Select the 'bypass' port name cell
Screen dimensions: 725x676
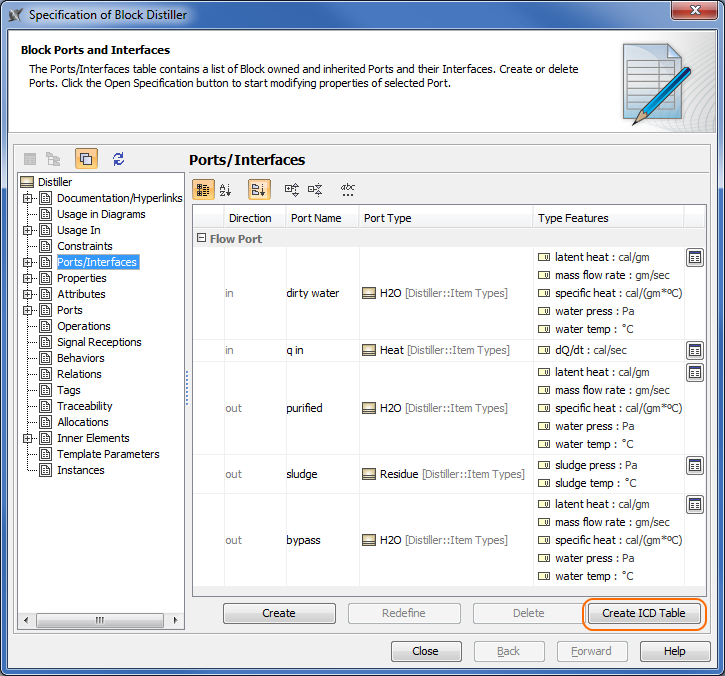[x=323, y=540]
